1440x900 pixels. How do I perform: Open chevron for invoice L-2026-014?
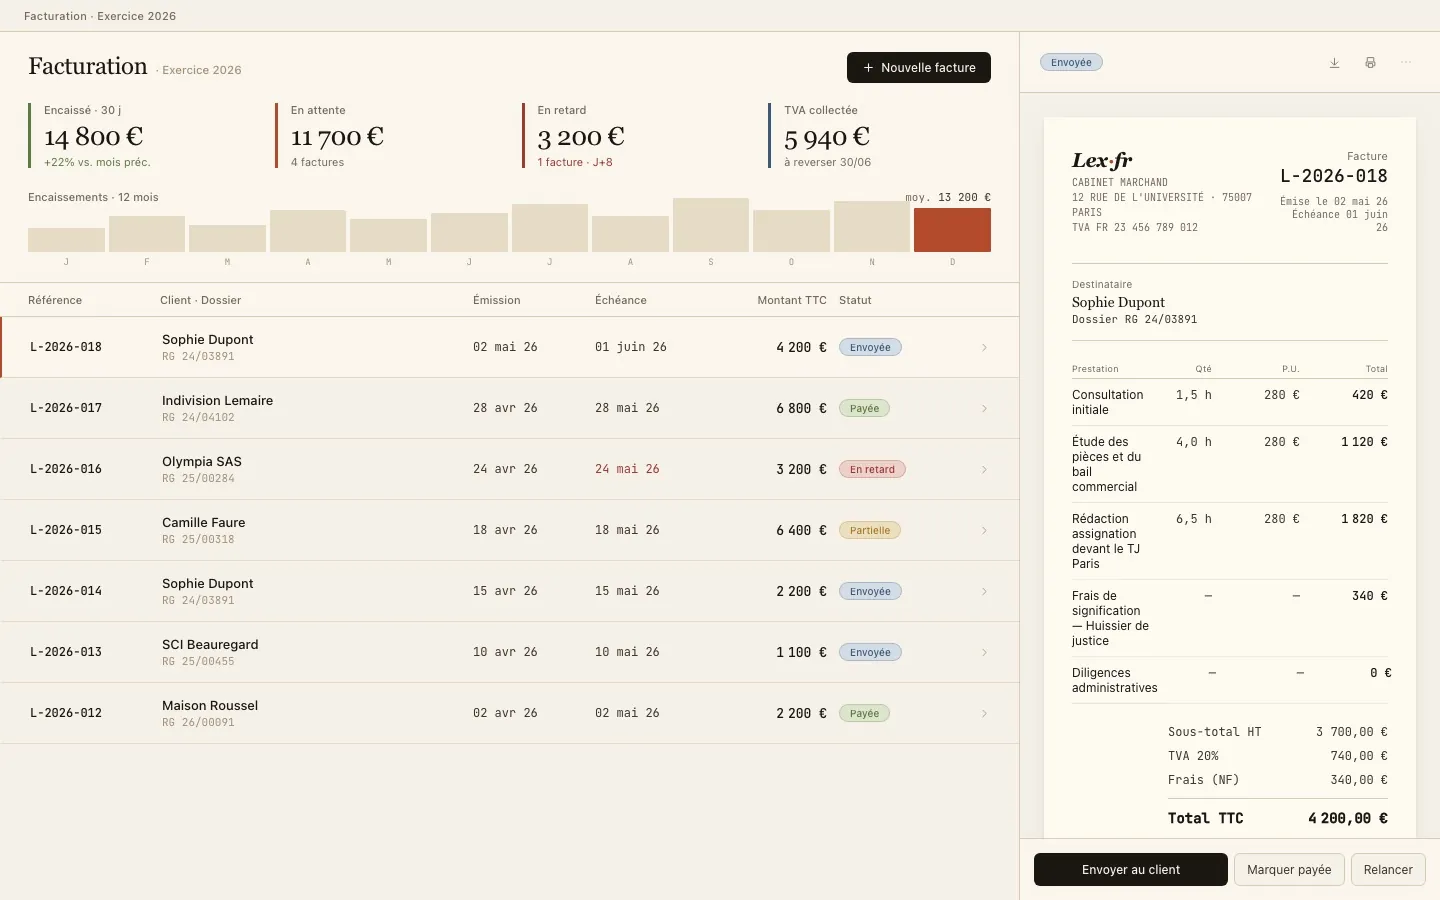(x=984, y=591)
